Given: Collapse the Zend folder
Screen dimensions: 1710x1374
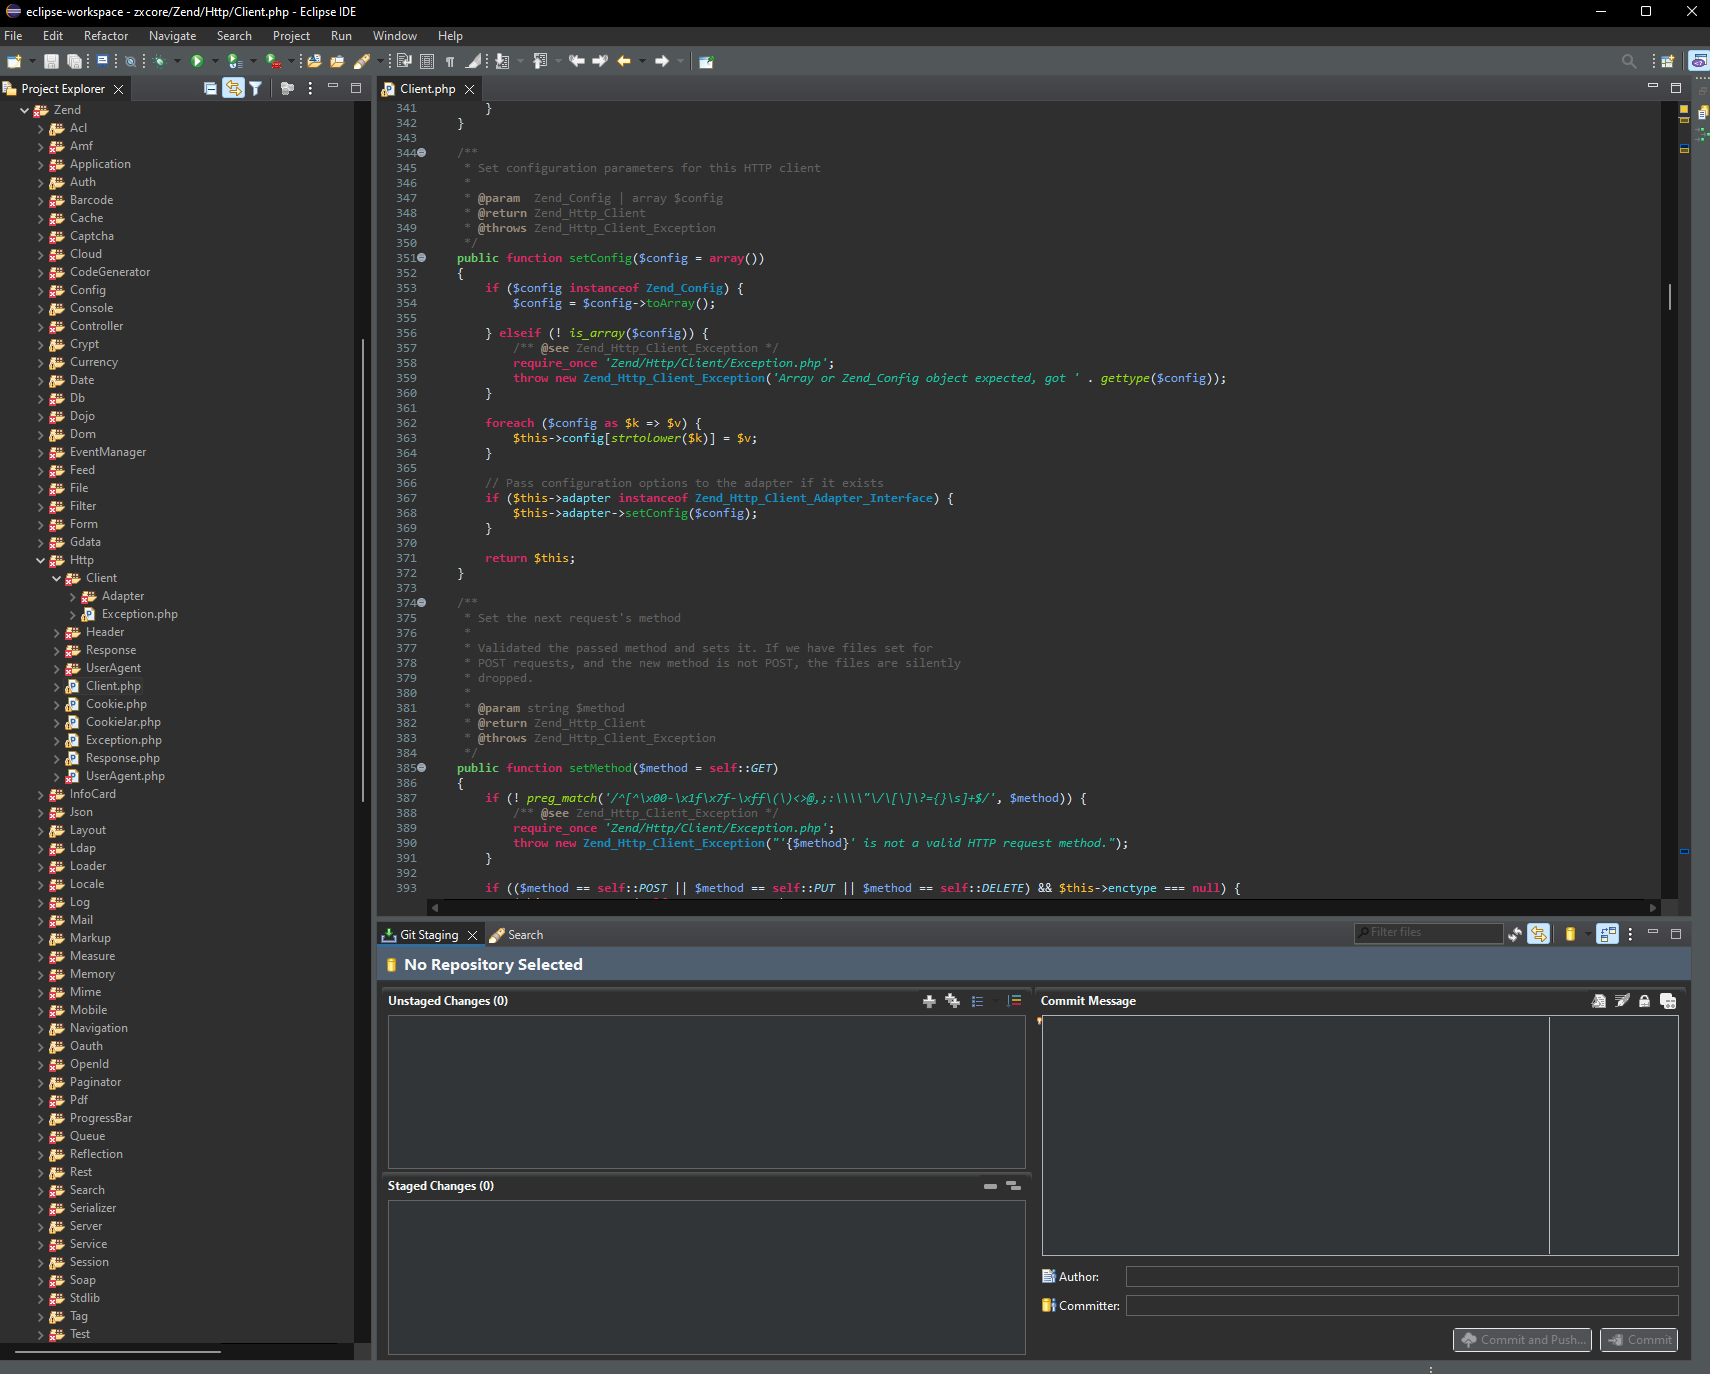Looking at the screenshot, I should click(25, 110).
